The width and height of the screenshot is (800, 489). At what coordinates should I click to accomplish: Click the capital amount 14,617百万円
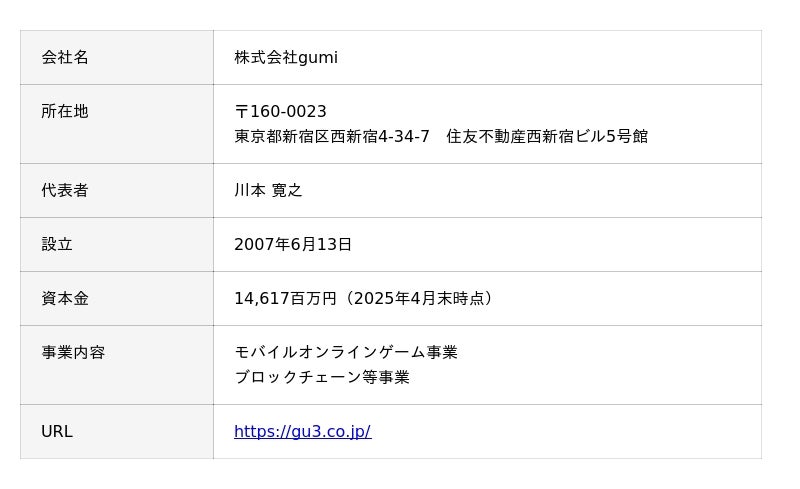(x=285, y=298)
